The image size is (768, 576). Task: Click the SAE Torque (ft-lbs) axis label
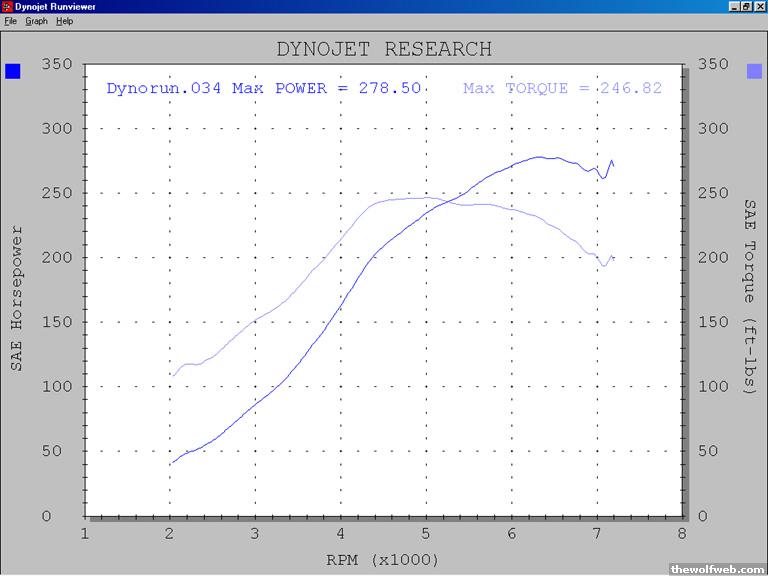point(750,296)
